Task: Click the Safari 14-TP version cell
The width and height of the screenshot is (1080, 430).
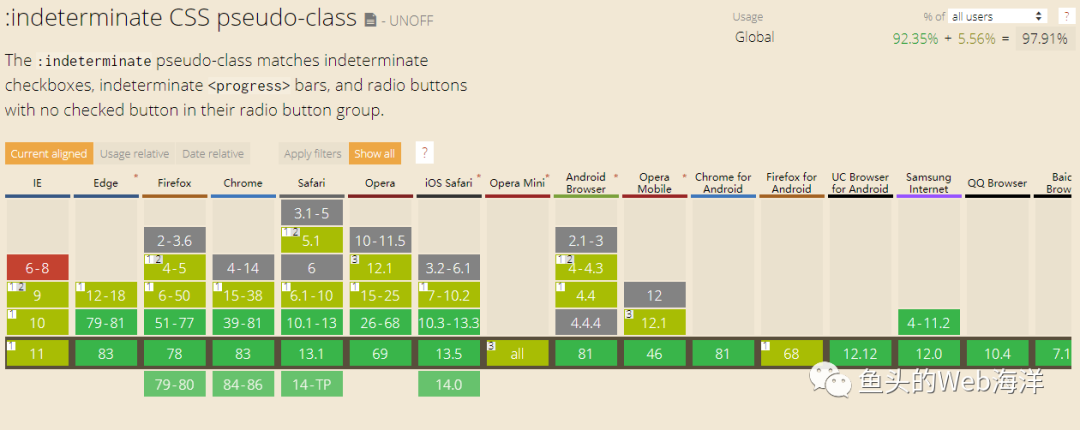Action: click(x=312, y=384)
